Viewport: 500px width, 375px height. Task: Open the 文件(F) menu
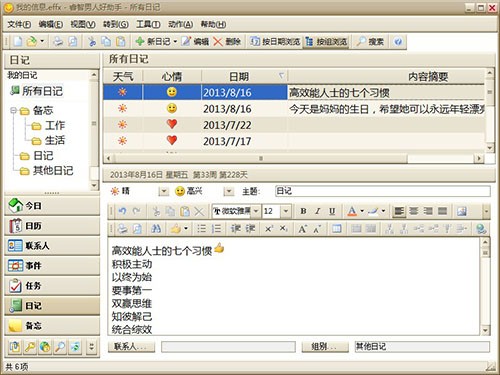tap(19, 24)
